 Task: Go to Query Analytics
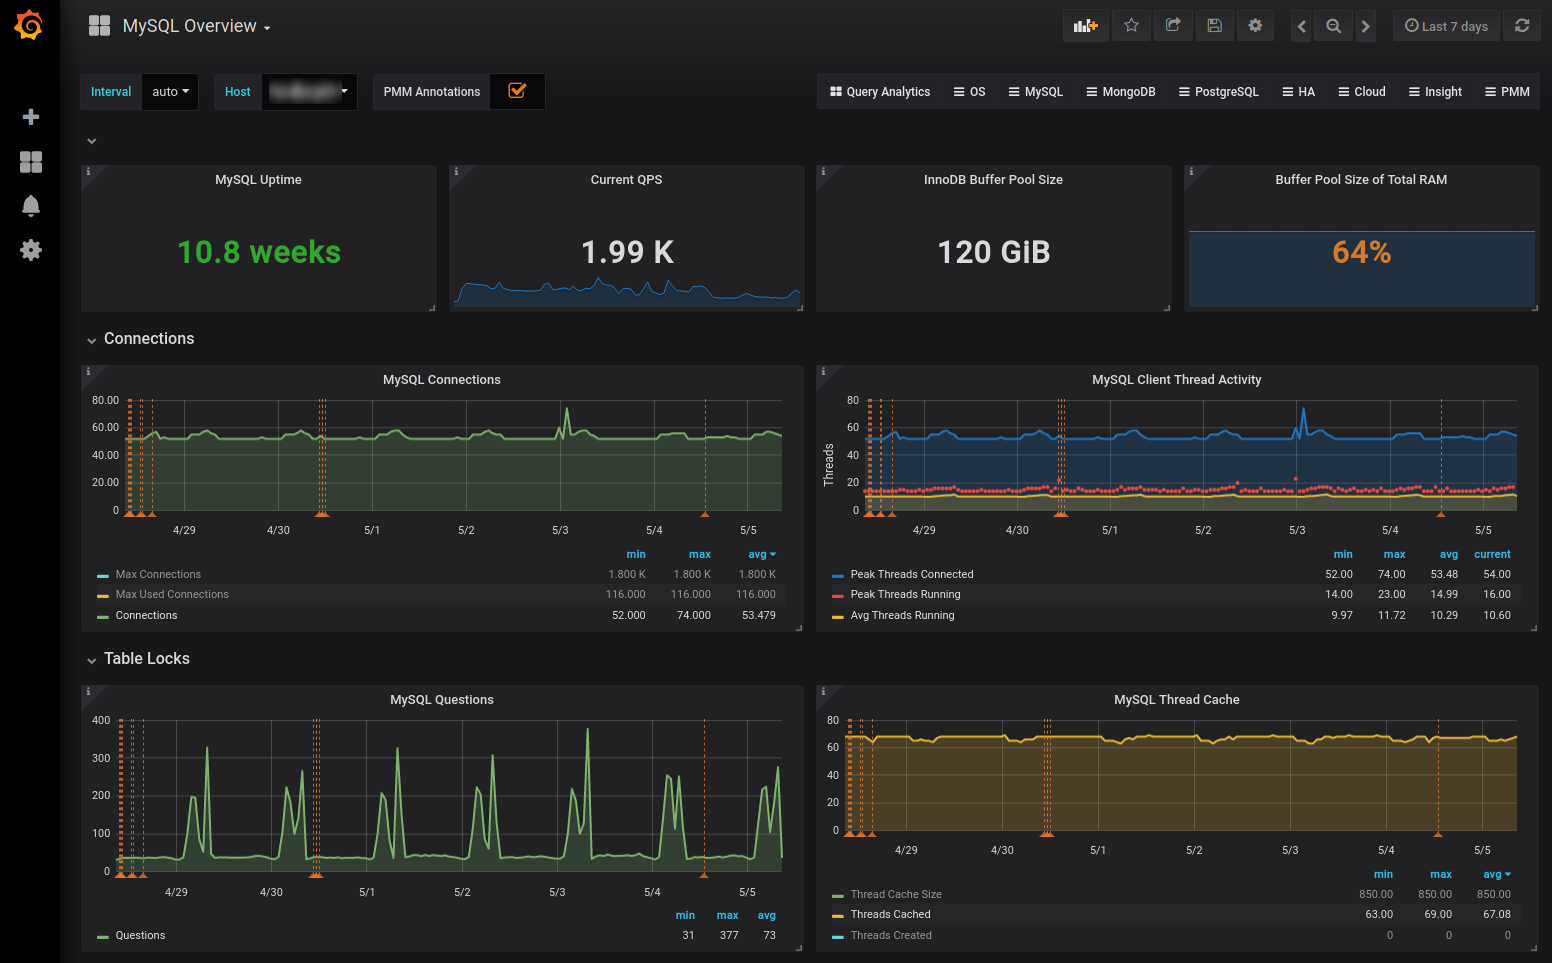tap(880, 91)
